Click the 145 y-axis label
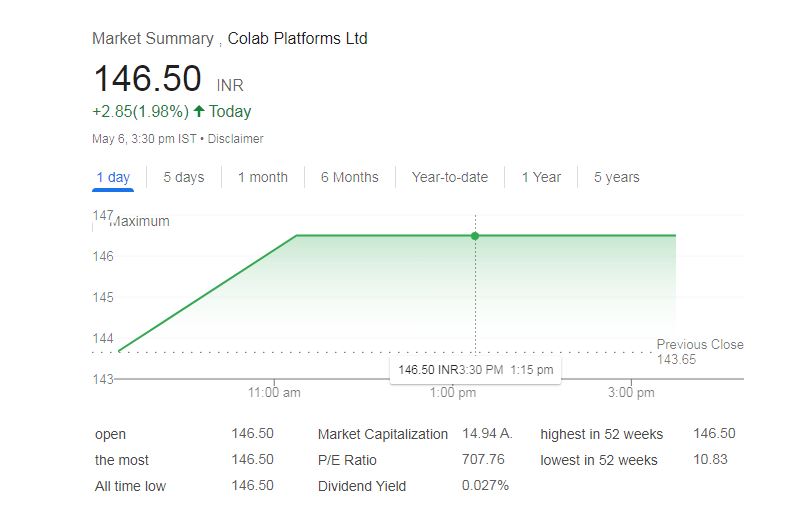The height and width of the screenshot is (517, 789). coord(103,297)
